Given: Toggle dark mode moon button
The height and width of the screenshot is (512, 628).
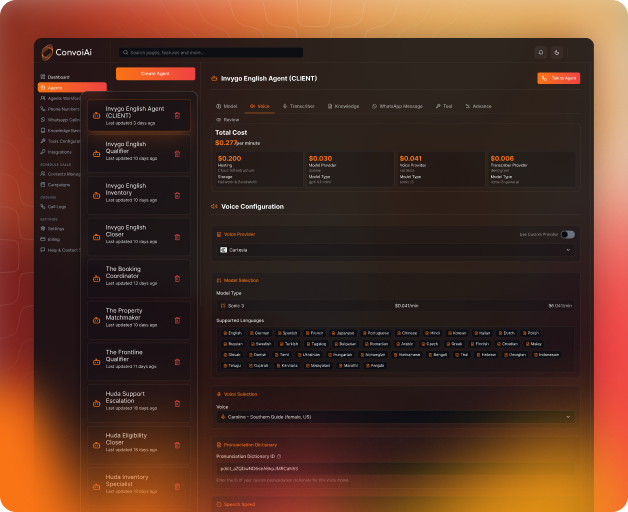Looking at the screenshot, I should [557, 52].
